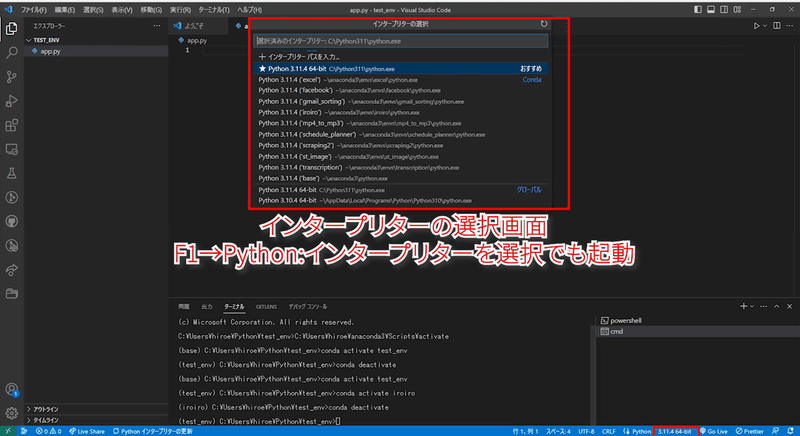Open the Testing flask view

click(x=11, y=173)
